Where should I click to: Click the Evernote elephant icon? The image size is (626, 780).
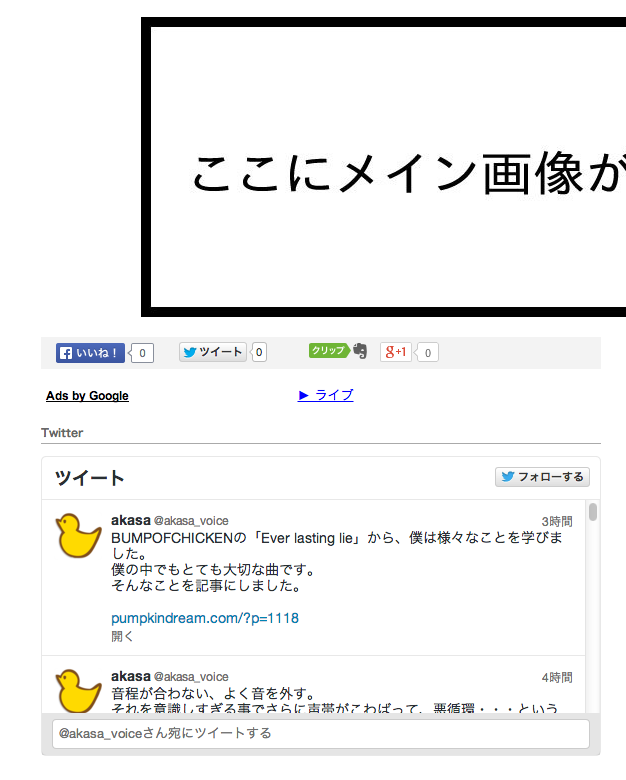pos(360,351)
